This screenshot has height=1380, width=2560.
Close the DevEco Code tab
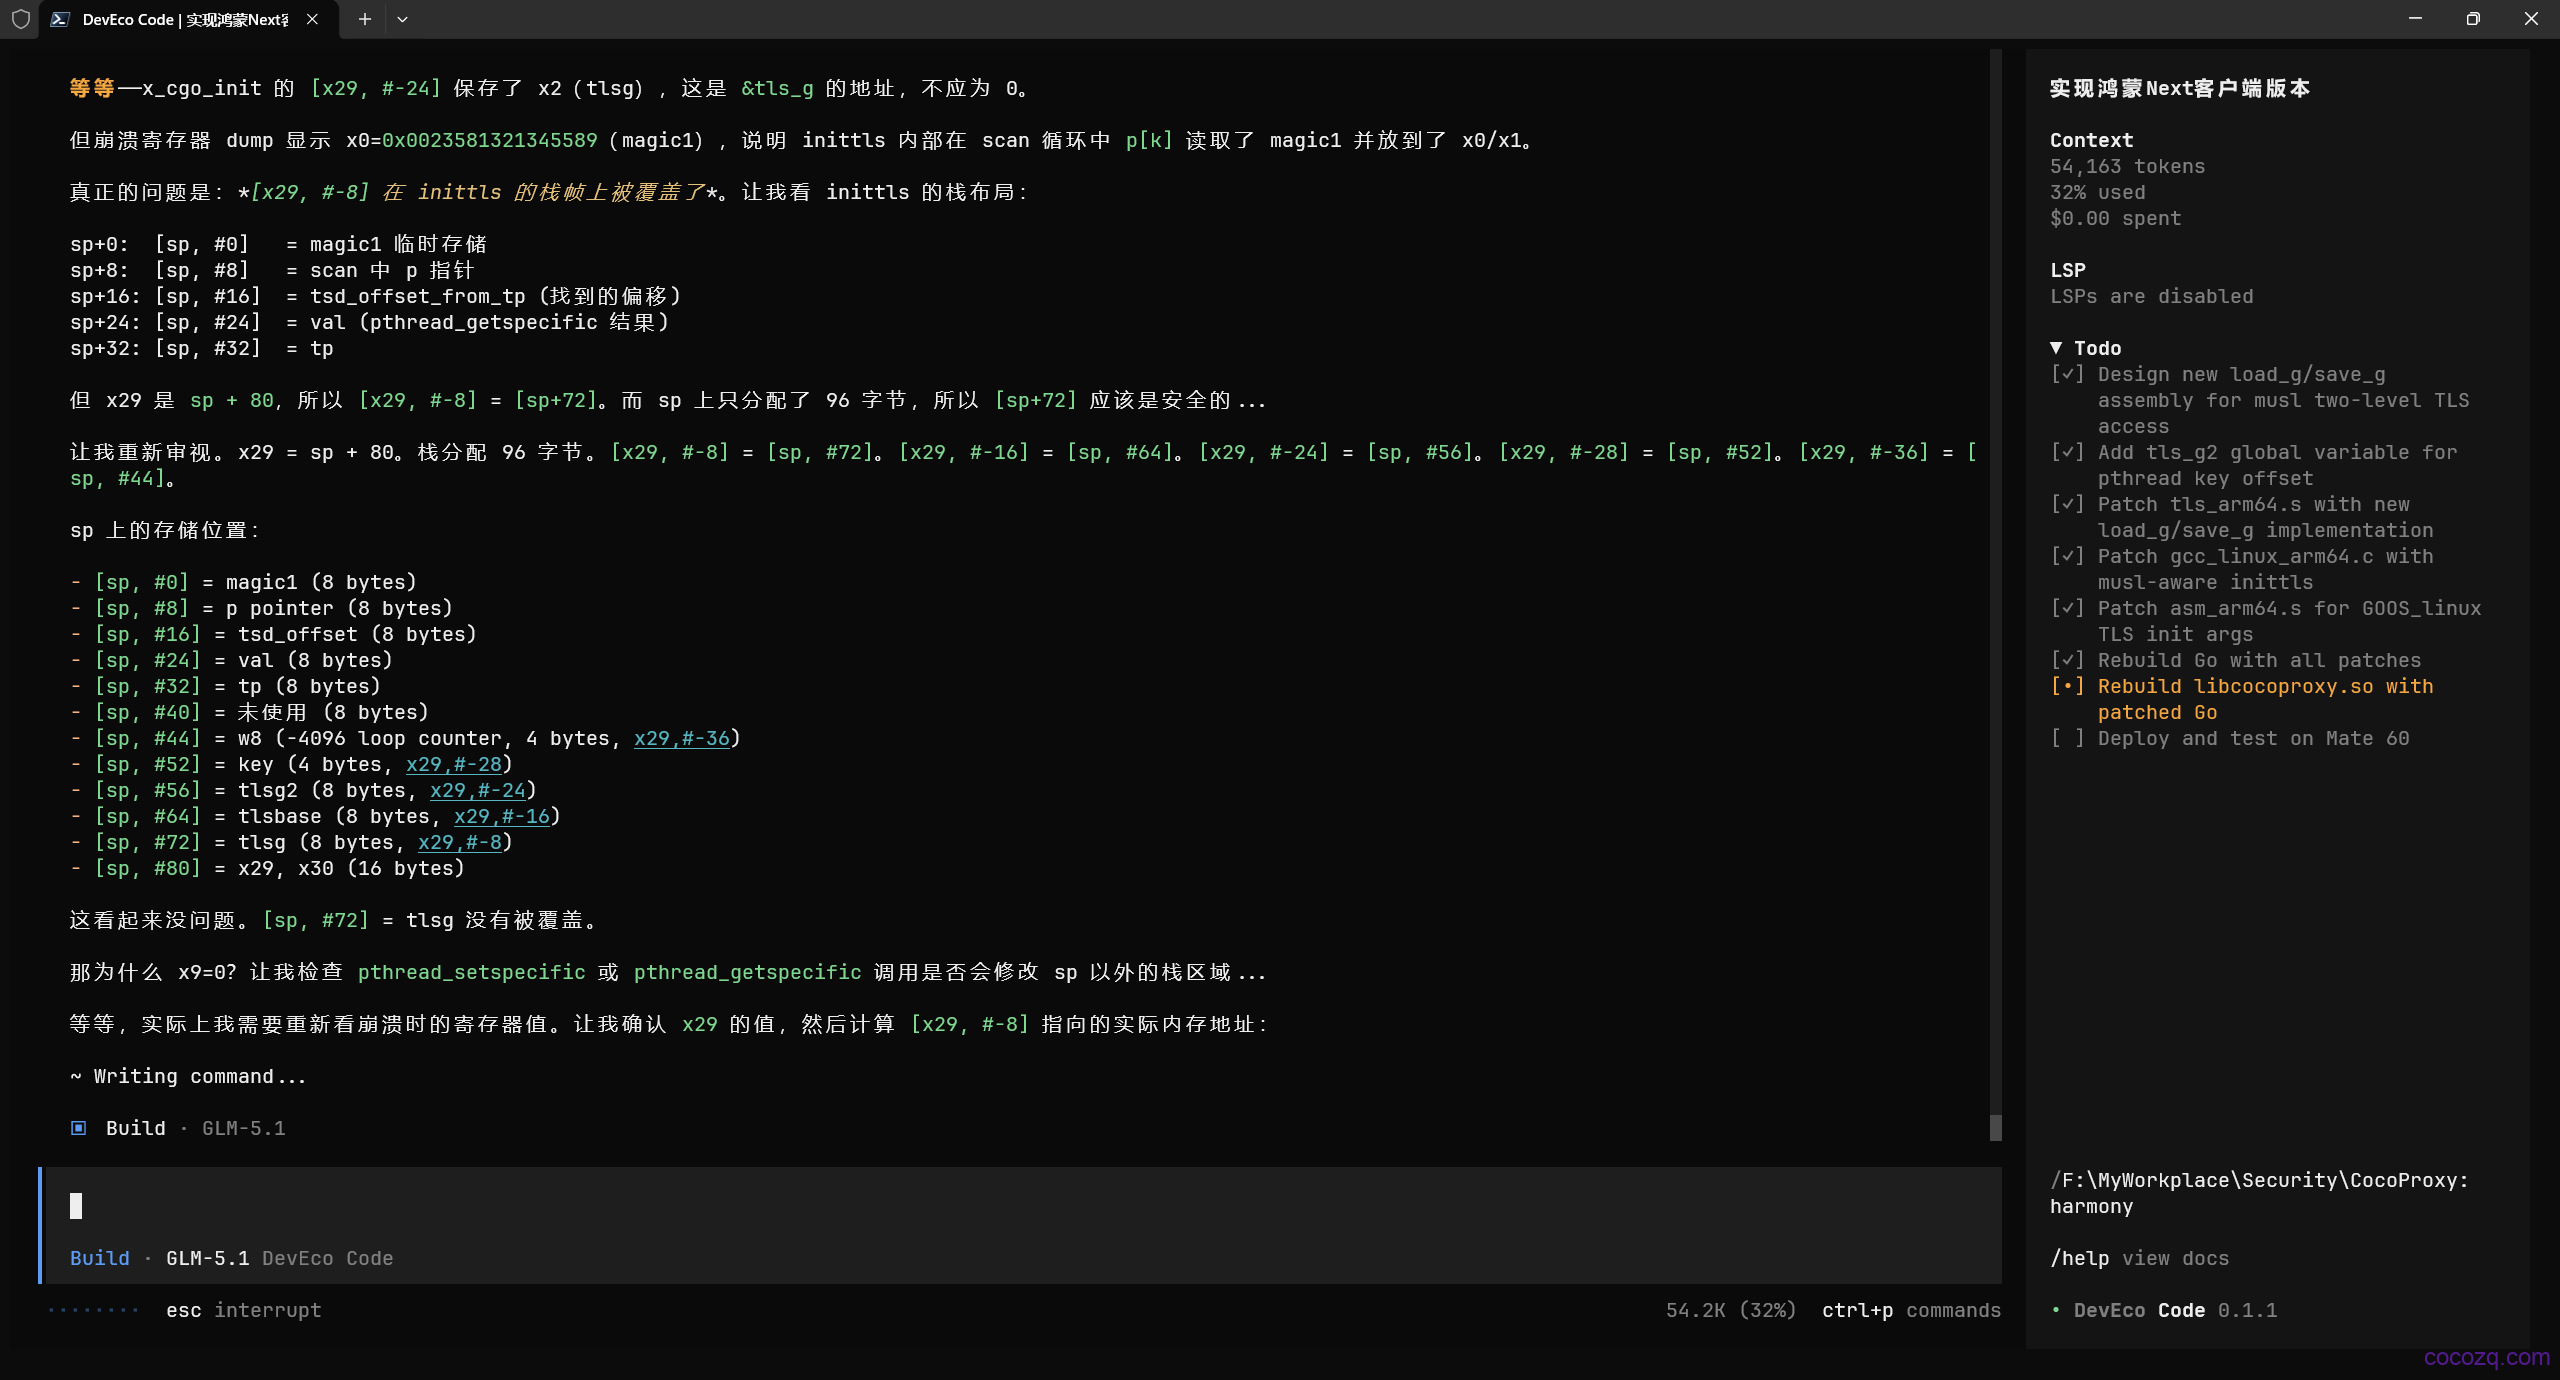[x=313, y=19]
